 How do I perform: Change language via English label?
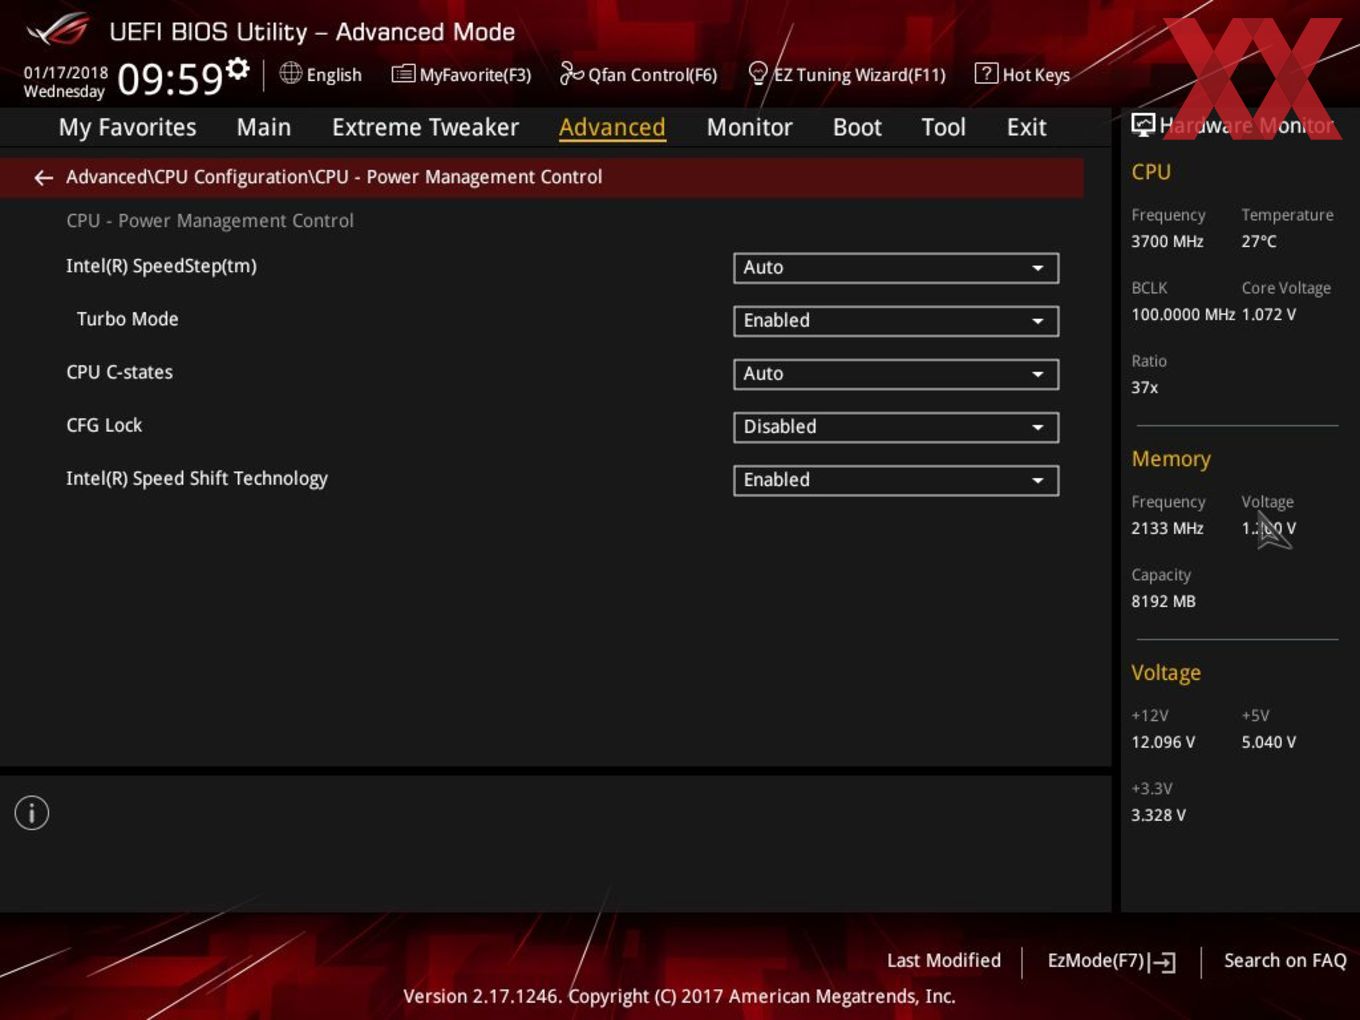tap(334, 75)
